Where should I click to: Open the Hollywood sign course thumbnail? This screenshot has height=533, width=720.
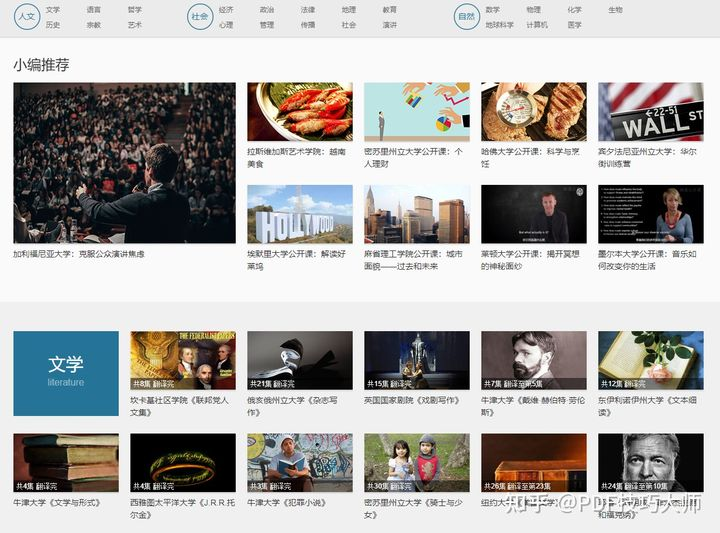[300, 214]
